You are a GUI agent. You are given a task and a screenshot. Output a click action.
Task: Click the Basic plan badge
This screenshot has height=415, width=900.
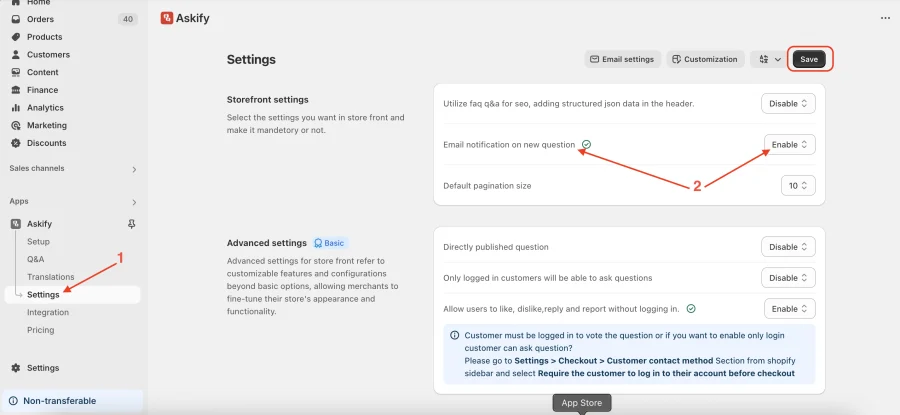pyautogui.click(x=330, y=243)
